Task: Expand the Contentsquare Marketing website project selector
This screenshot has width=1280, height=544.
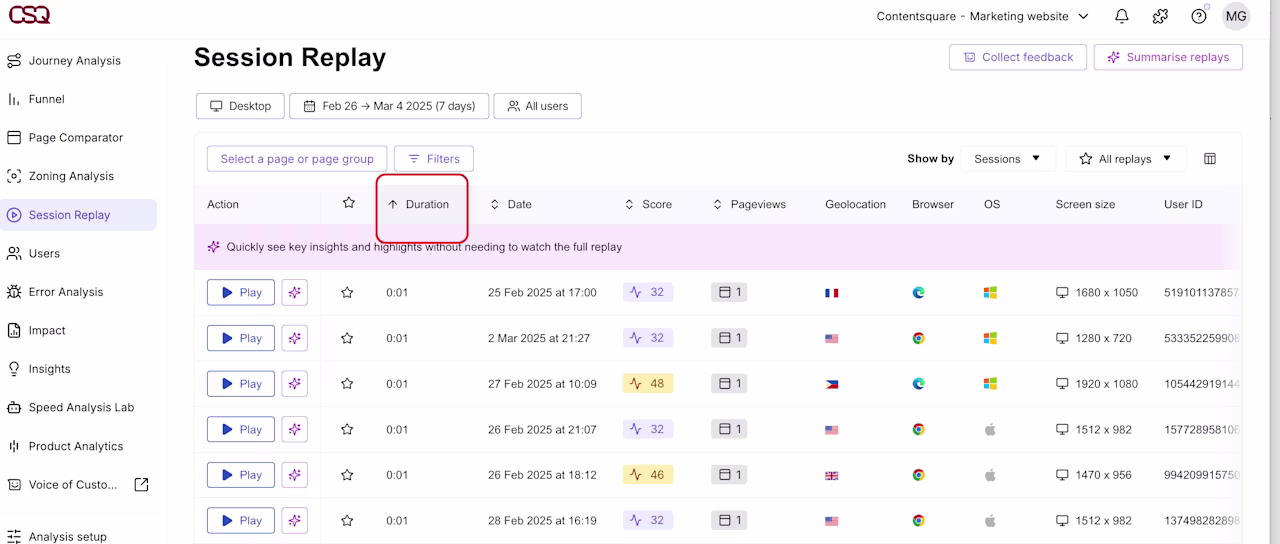Action: (x=982, y=16)
